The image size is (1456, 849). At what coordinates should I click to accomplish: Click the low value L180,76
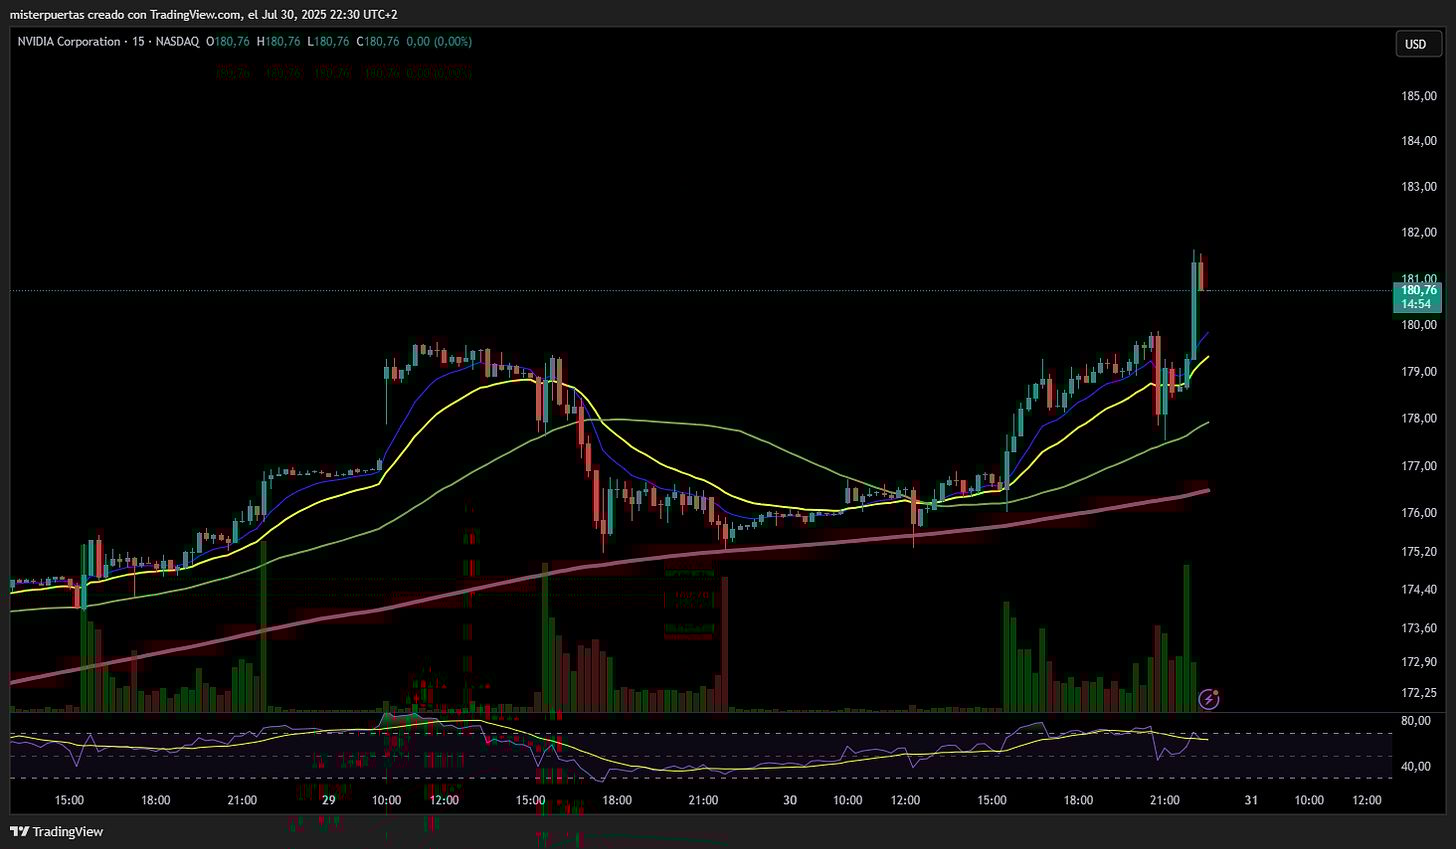pyautogui.click(x=328, y=42)
